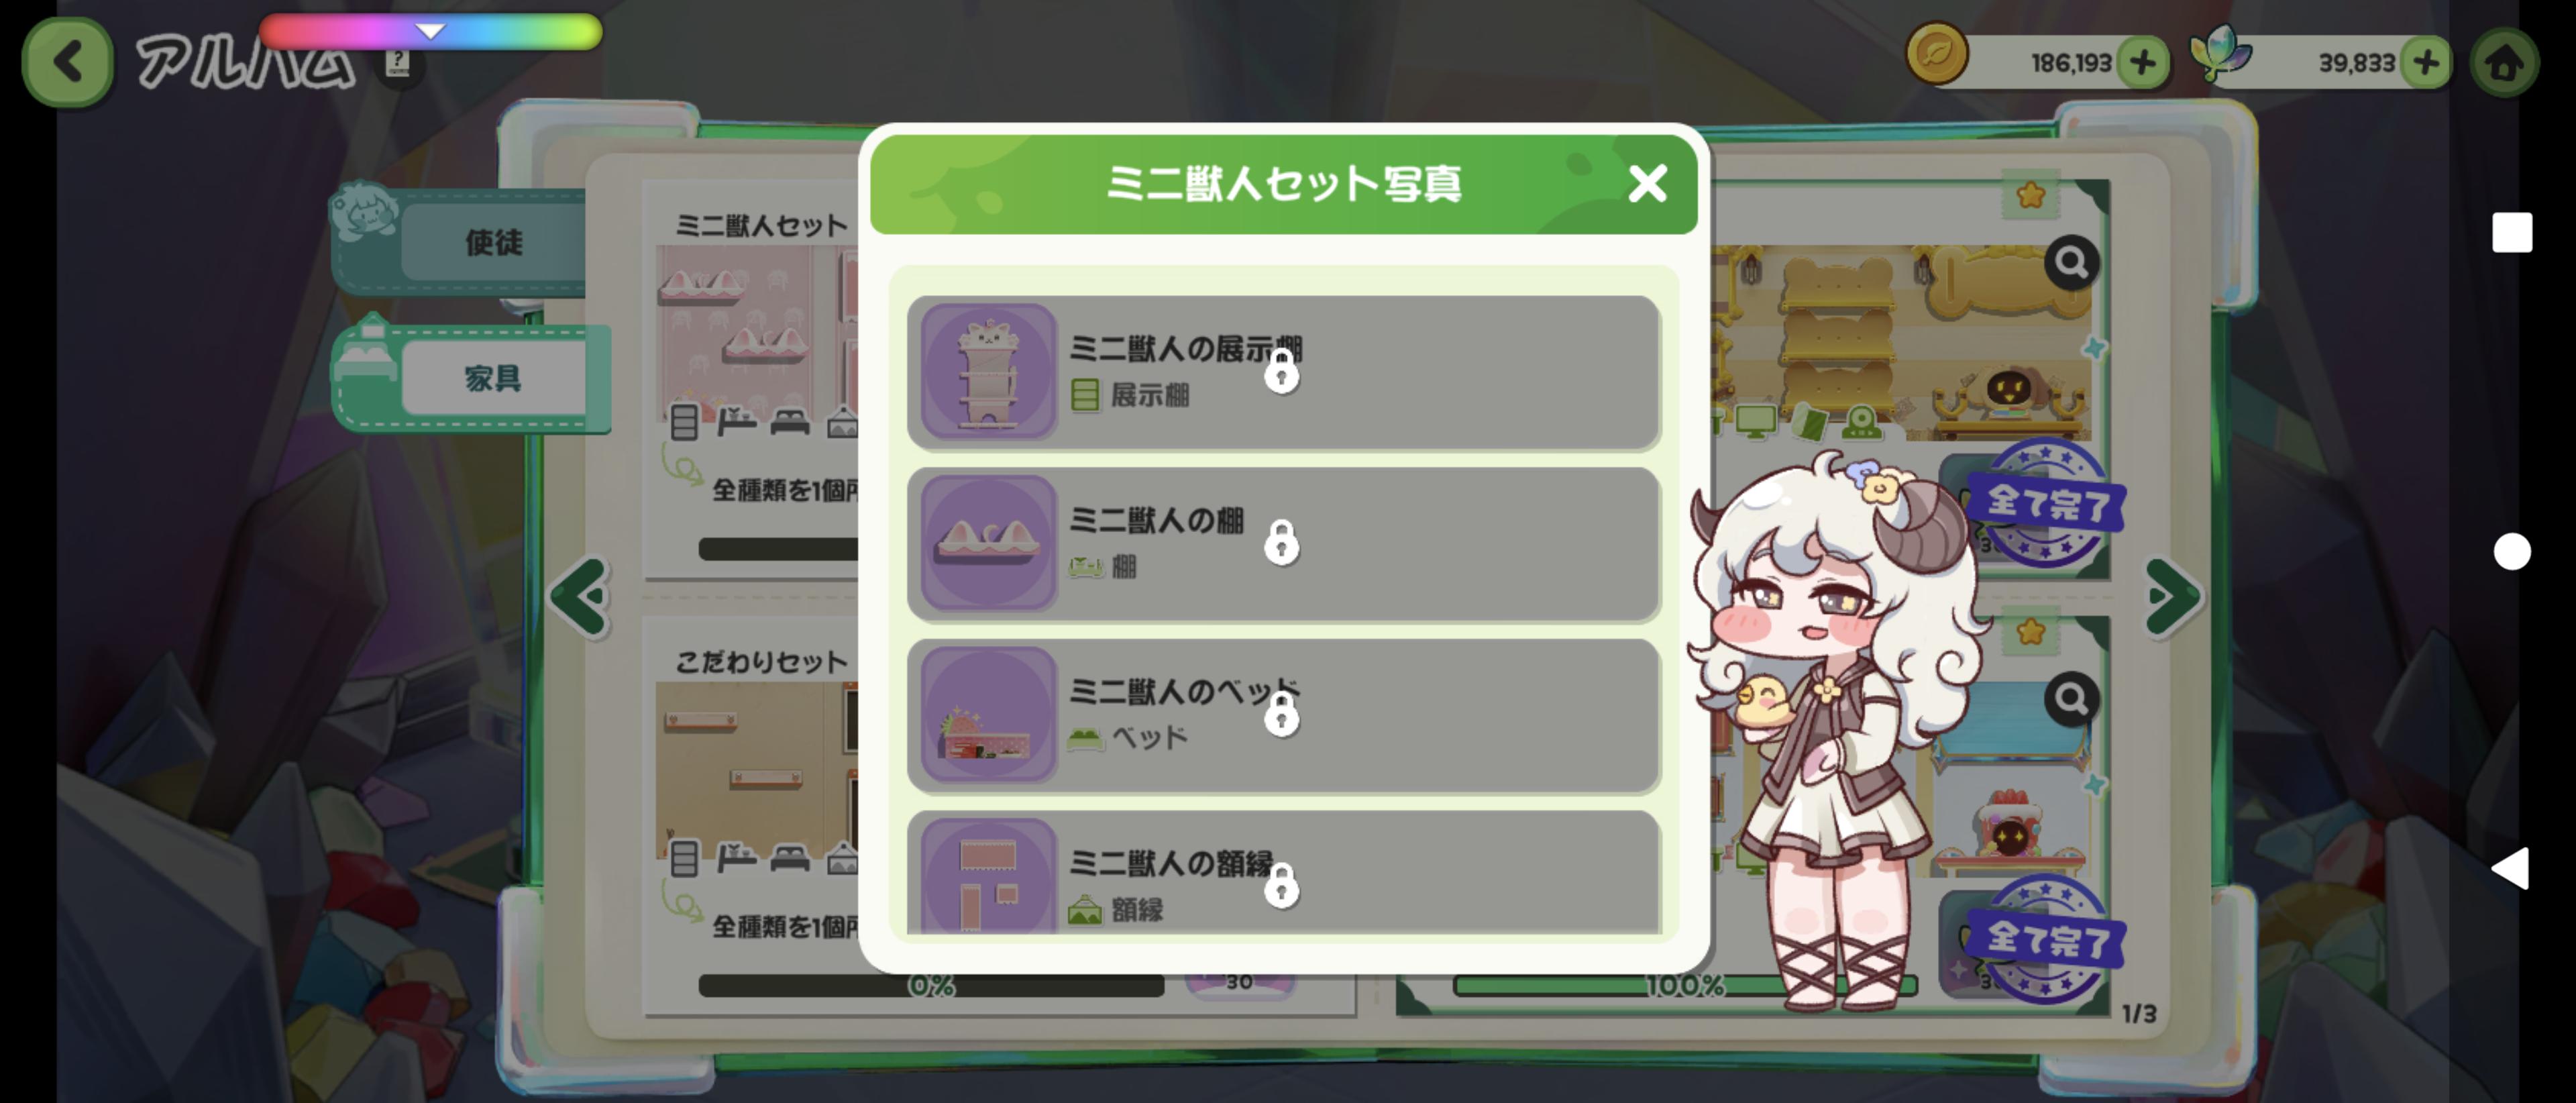The image size is (2576, 1103).
Task: Add gold coins with plus button
Action: 2141,63
